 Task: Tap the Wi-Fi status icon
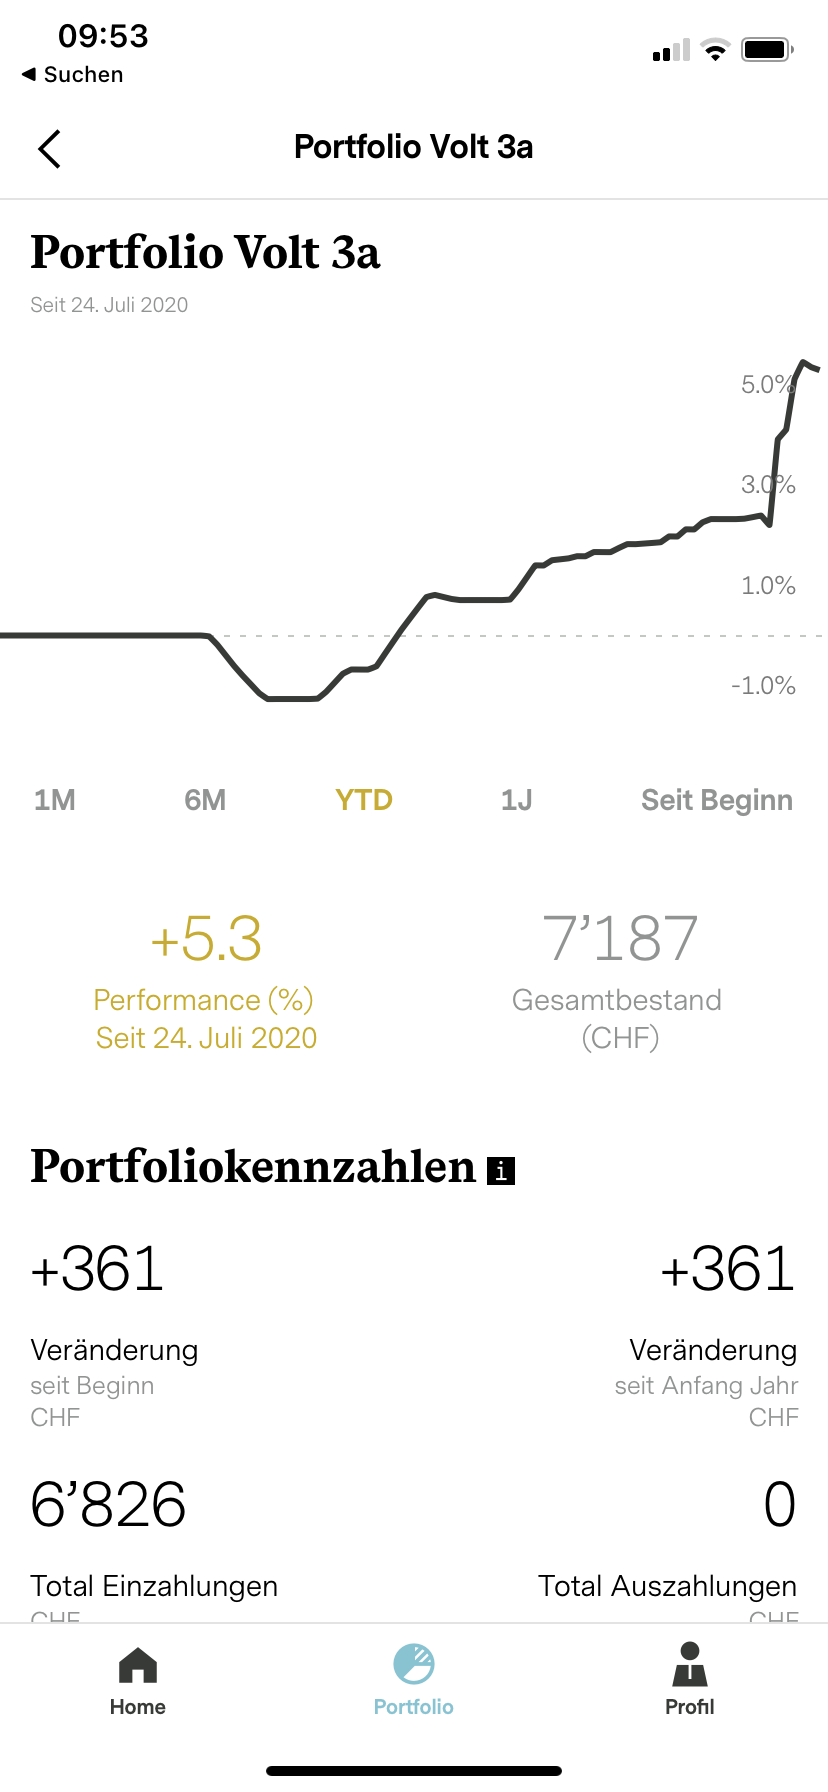(715, 50)
